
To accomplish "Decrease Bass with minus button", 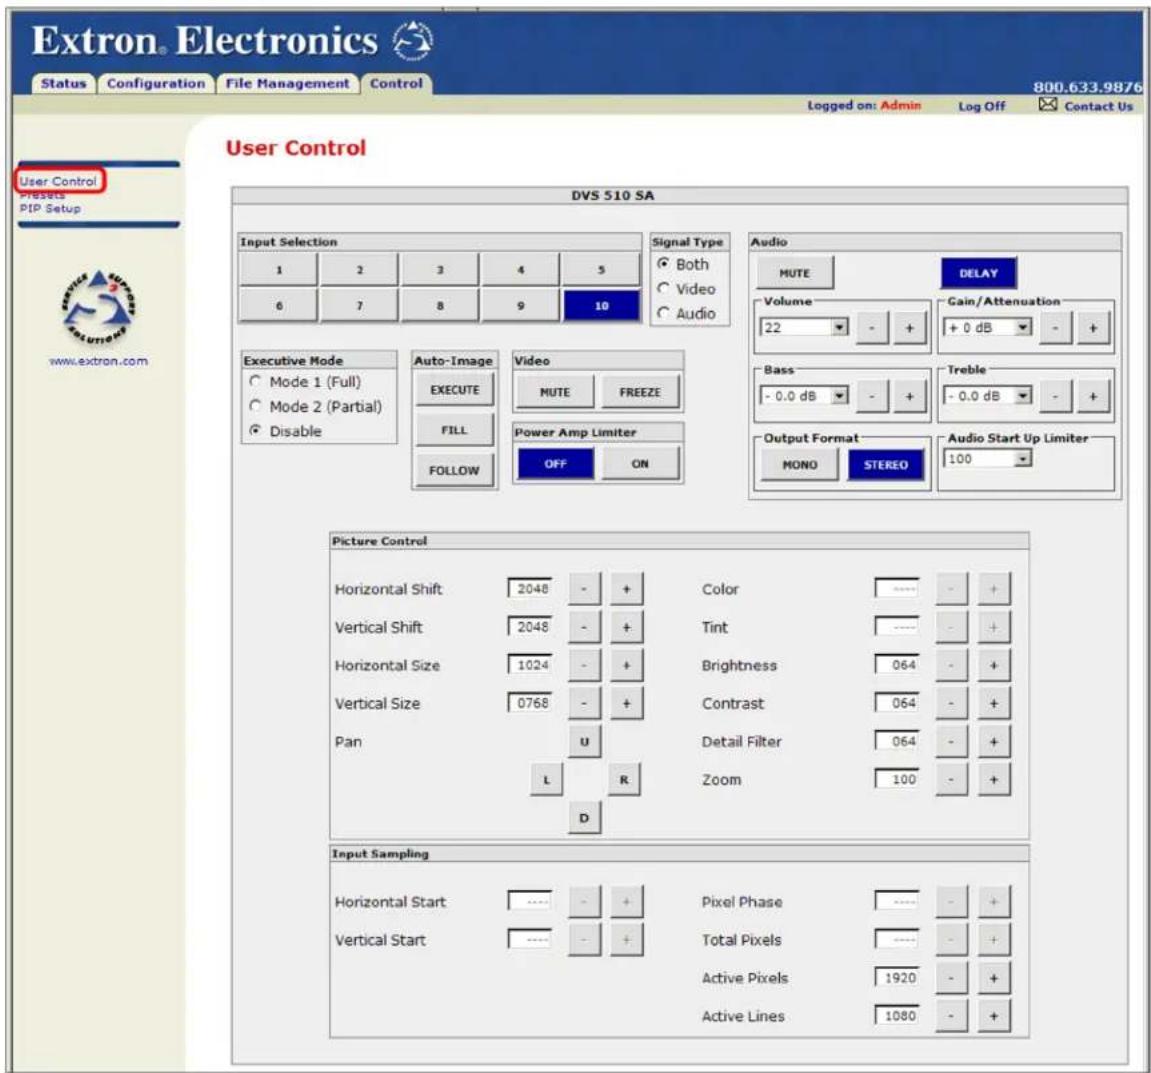I will [x=872, y=396].
